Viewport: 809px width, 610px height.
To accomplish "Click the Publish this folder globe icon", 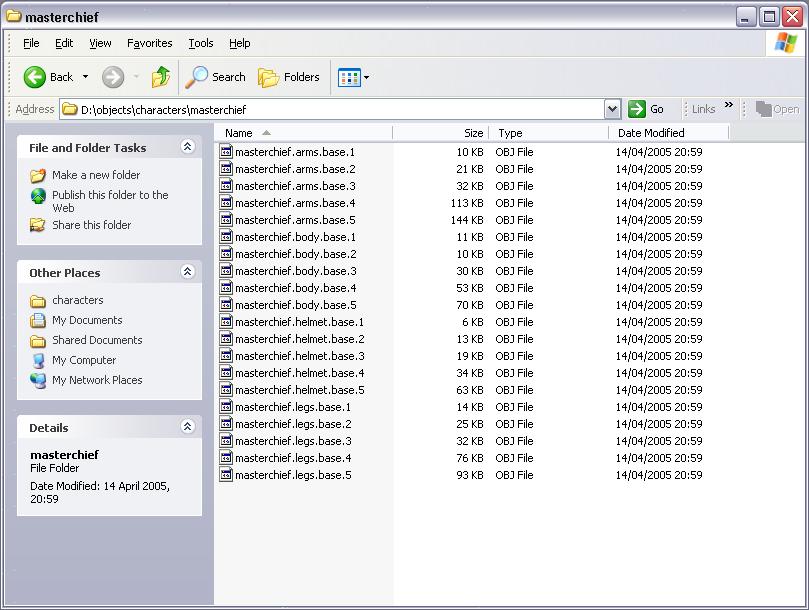I will pos(38,196).
